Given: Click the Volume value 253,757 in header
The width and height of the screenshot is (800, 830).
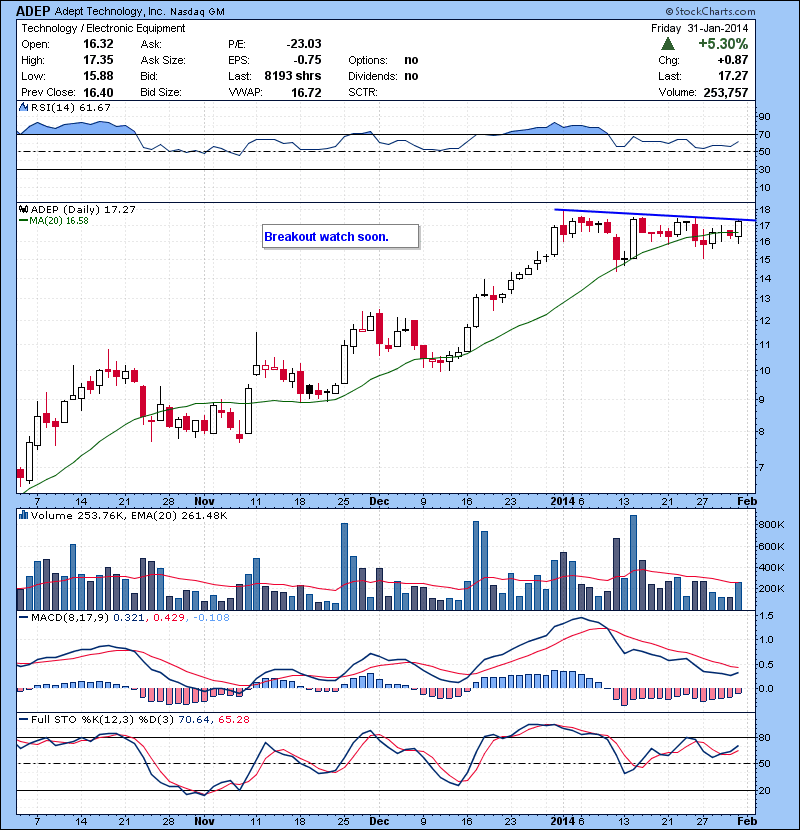Looking at the screenshot, I should click(x=726, y=92).
